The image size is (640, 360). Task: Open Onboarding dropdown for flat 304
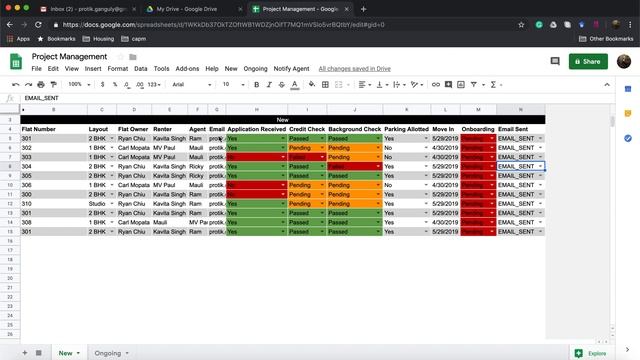(x=492, y=167)
